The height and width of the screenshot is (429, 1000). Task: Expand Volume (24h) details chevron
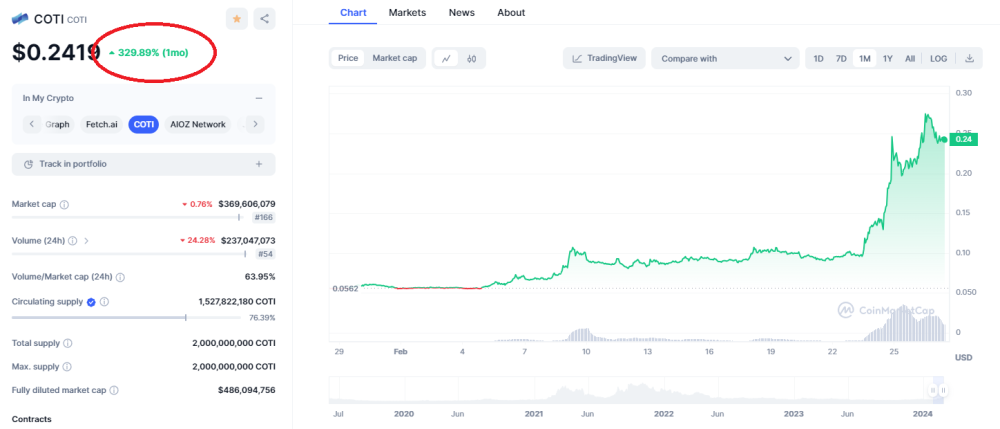(x=86, y=241)
